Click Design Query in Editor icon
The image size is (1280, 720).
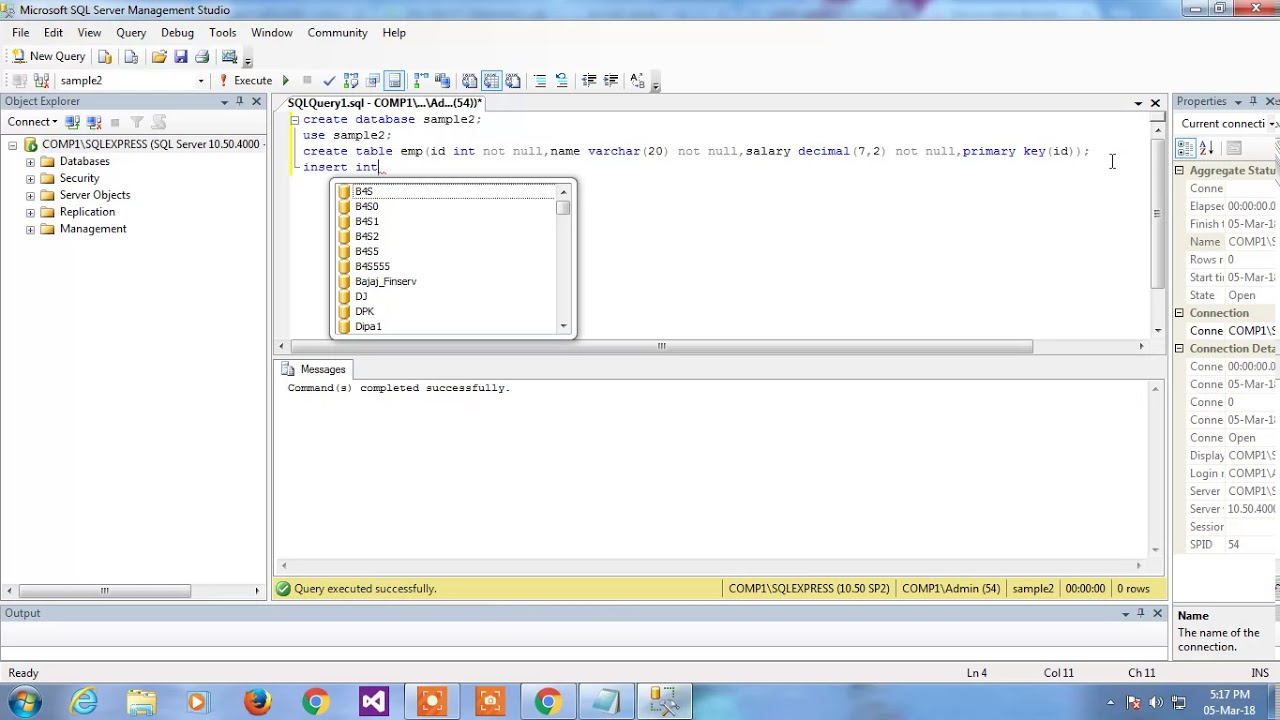click(373, 80)
